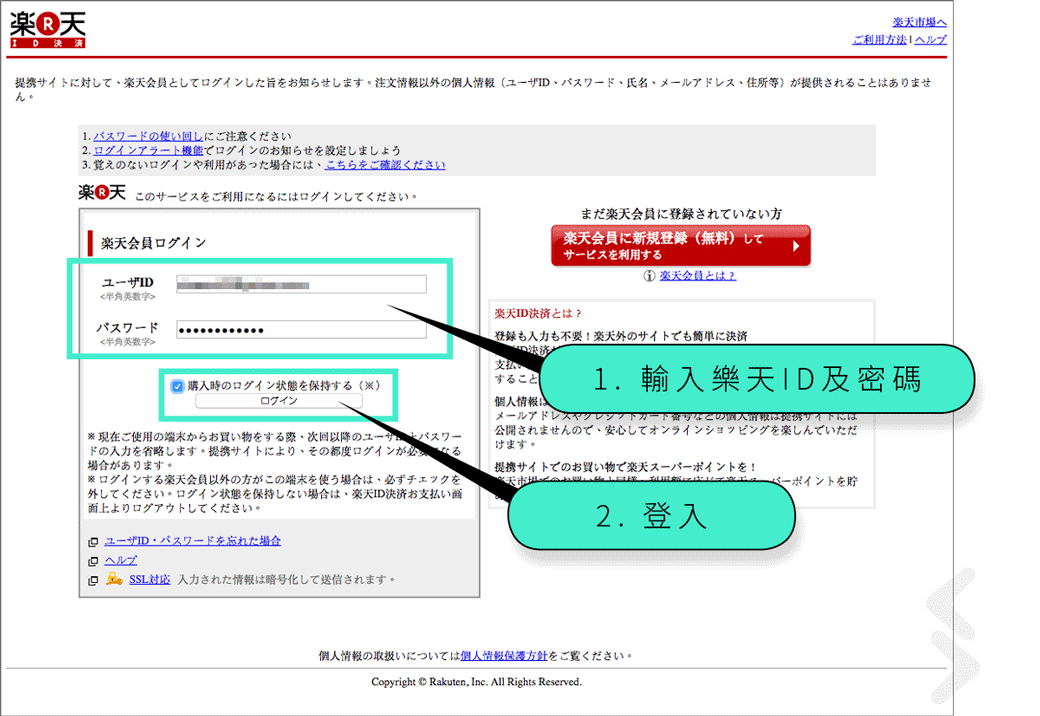Screen dimensions: 1040x716
Task: Toggle 購入時のログイン状態を保持する checkbox
Action: [177, 386]
